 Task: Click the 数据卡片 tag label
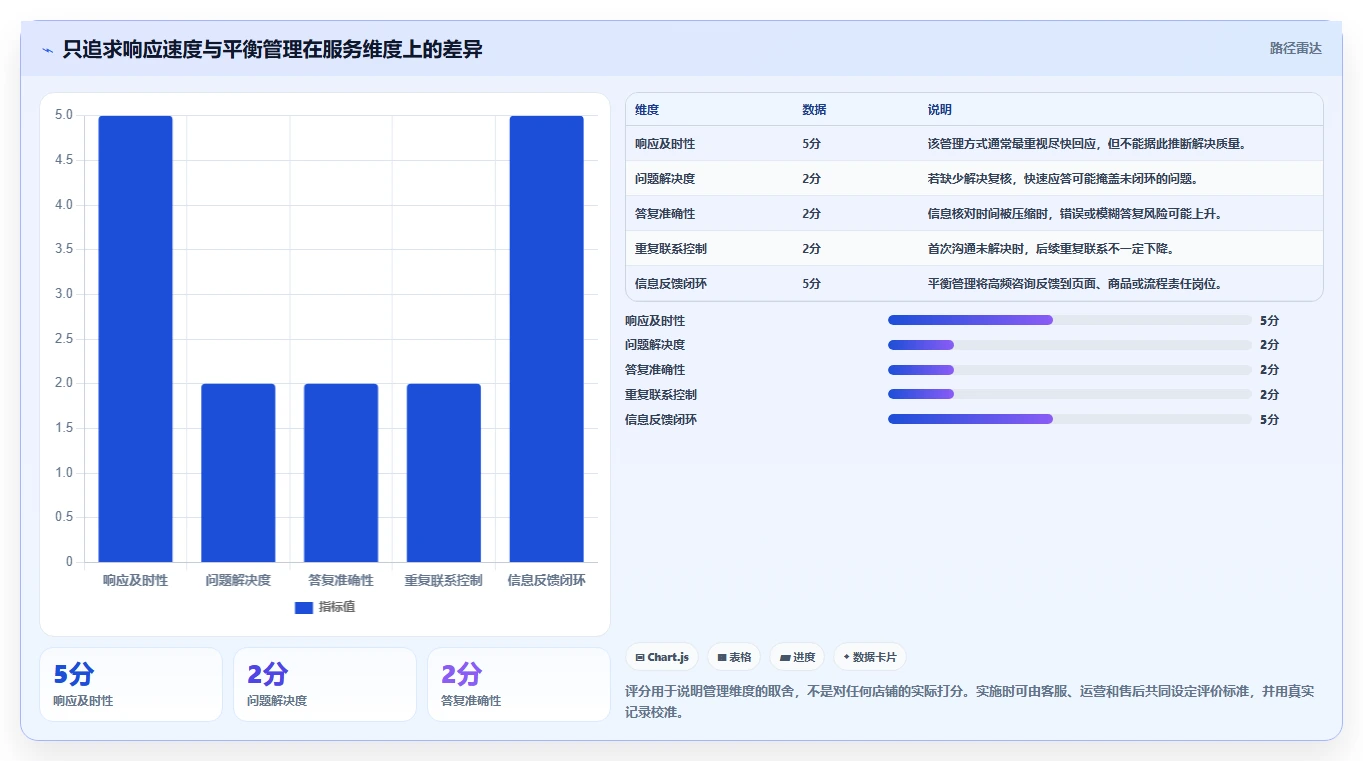click(x=875, y=658)
